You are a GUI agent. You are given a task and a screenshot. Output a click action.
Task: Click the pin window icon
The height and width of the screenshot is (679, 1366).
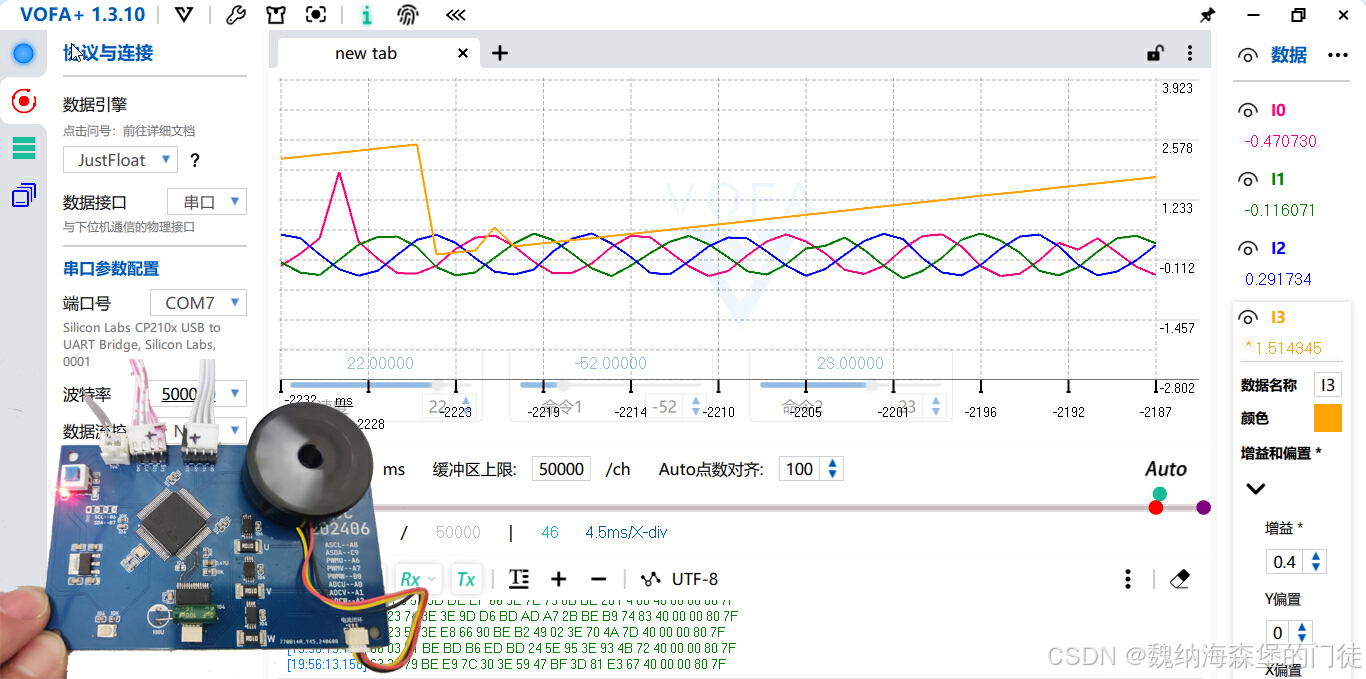point(1207,15)
